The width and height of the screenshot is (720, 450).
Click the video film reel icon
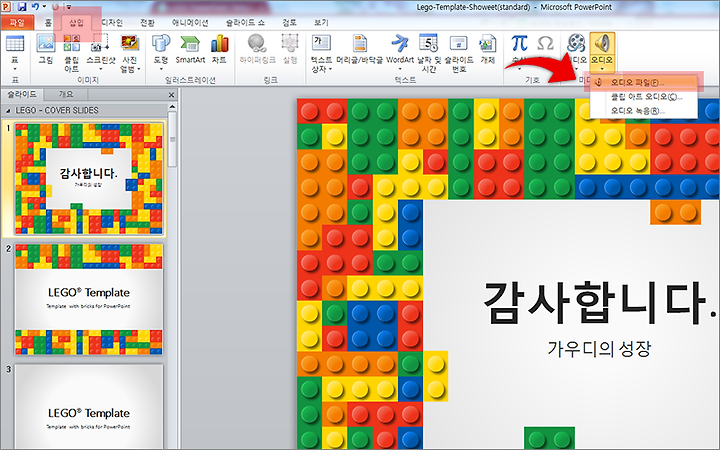[576, 43]
